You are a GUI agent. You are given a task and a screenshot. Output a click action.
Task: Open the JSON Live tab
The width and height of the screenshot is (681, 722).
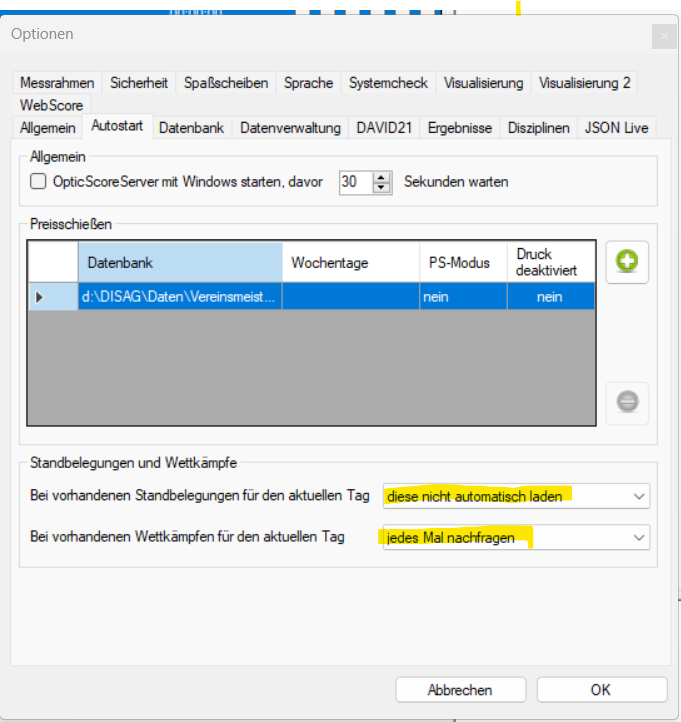616,127
